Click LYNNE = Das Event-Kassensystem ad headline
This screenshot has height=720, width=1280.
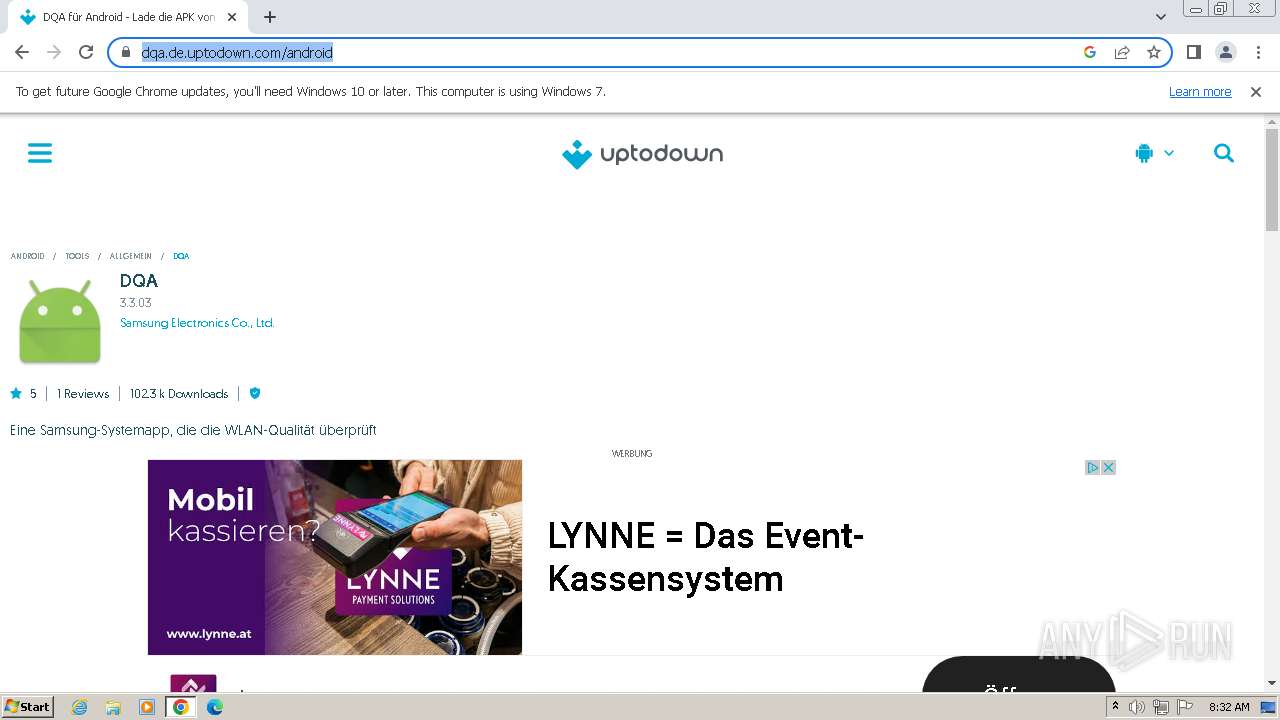706,557
